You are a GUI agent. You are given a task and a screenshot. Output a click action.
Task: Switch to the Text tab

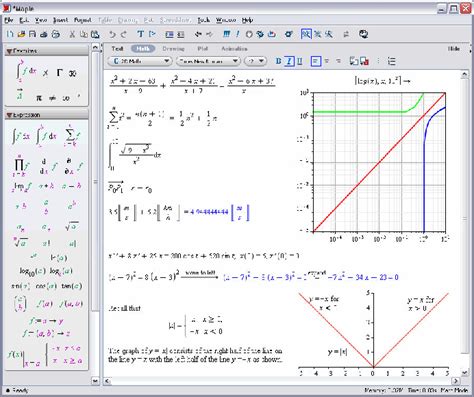[x=117, y=49]
